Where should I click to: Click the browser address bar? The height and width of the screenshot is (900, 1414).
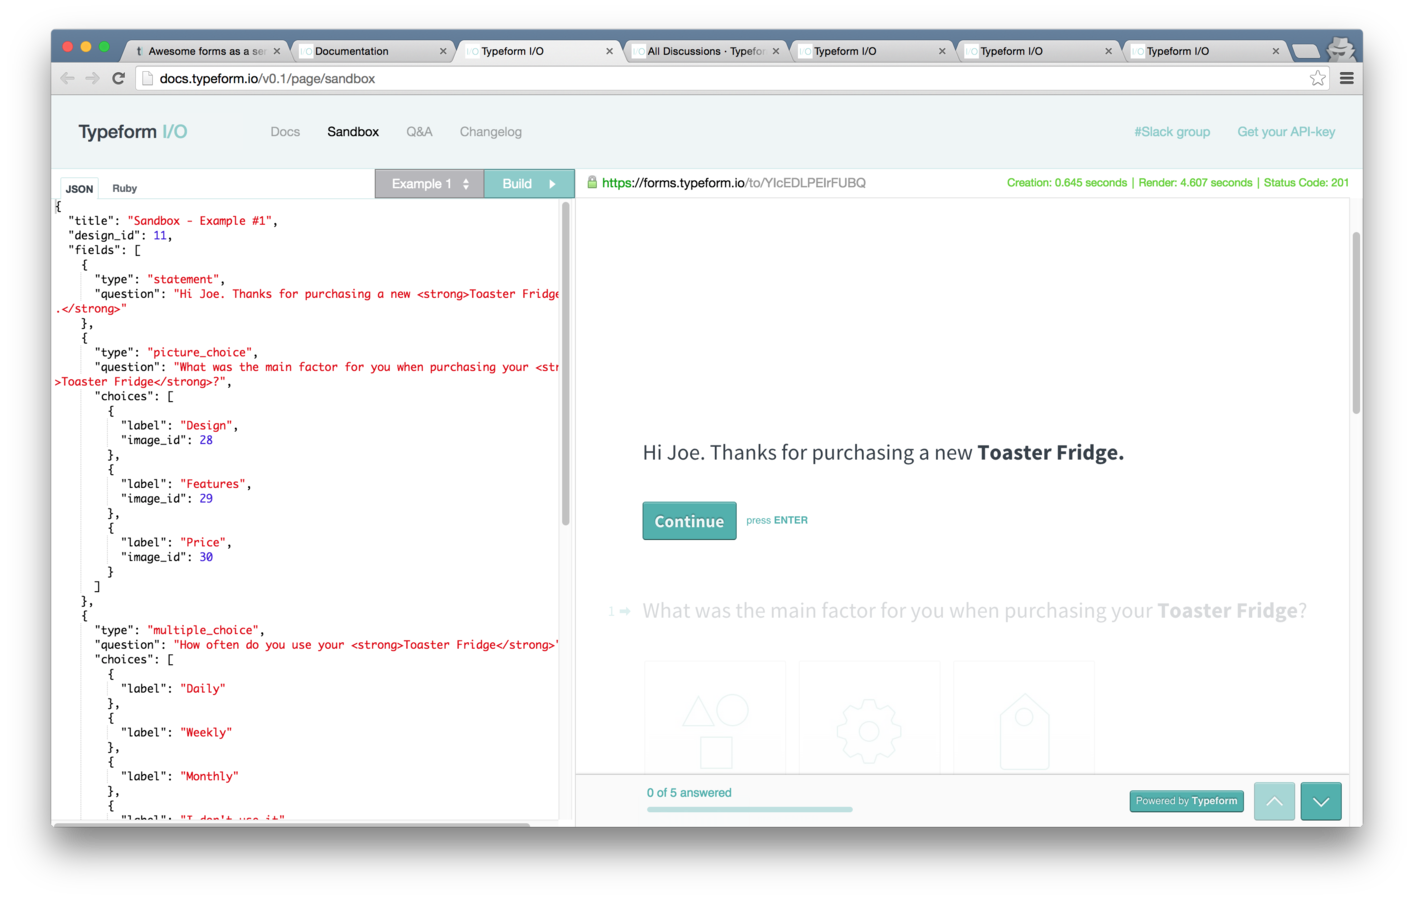pyautogui.click(x=730, y=78)
